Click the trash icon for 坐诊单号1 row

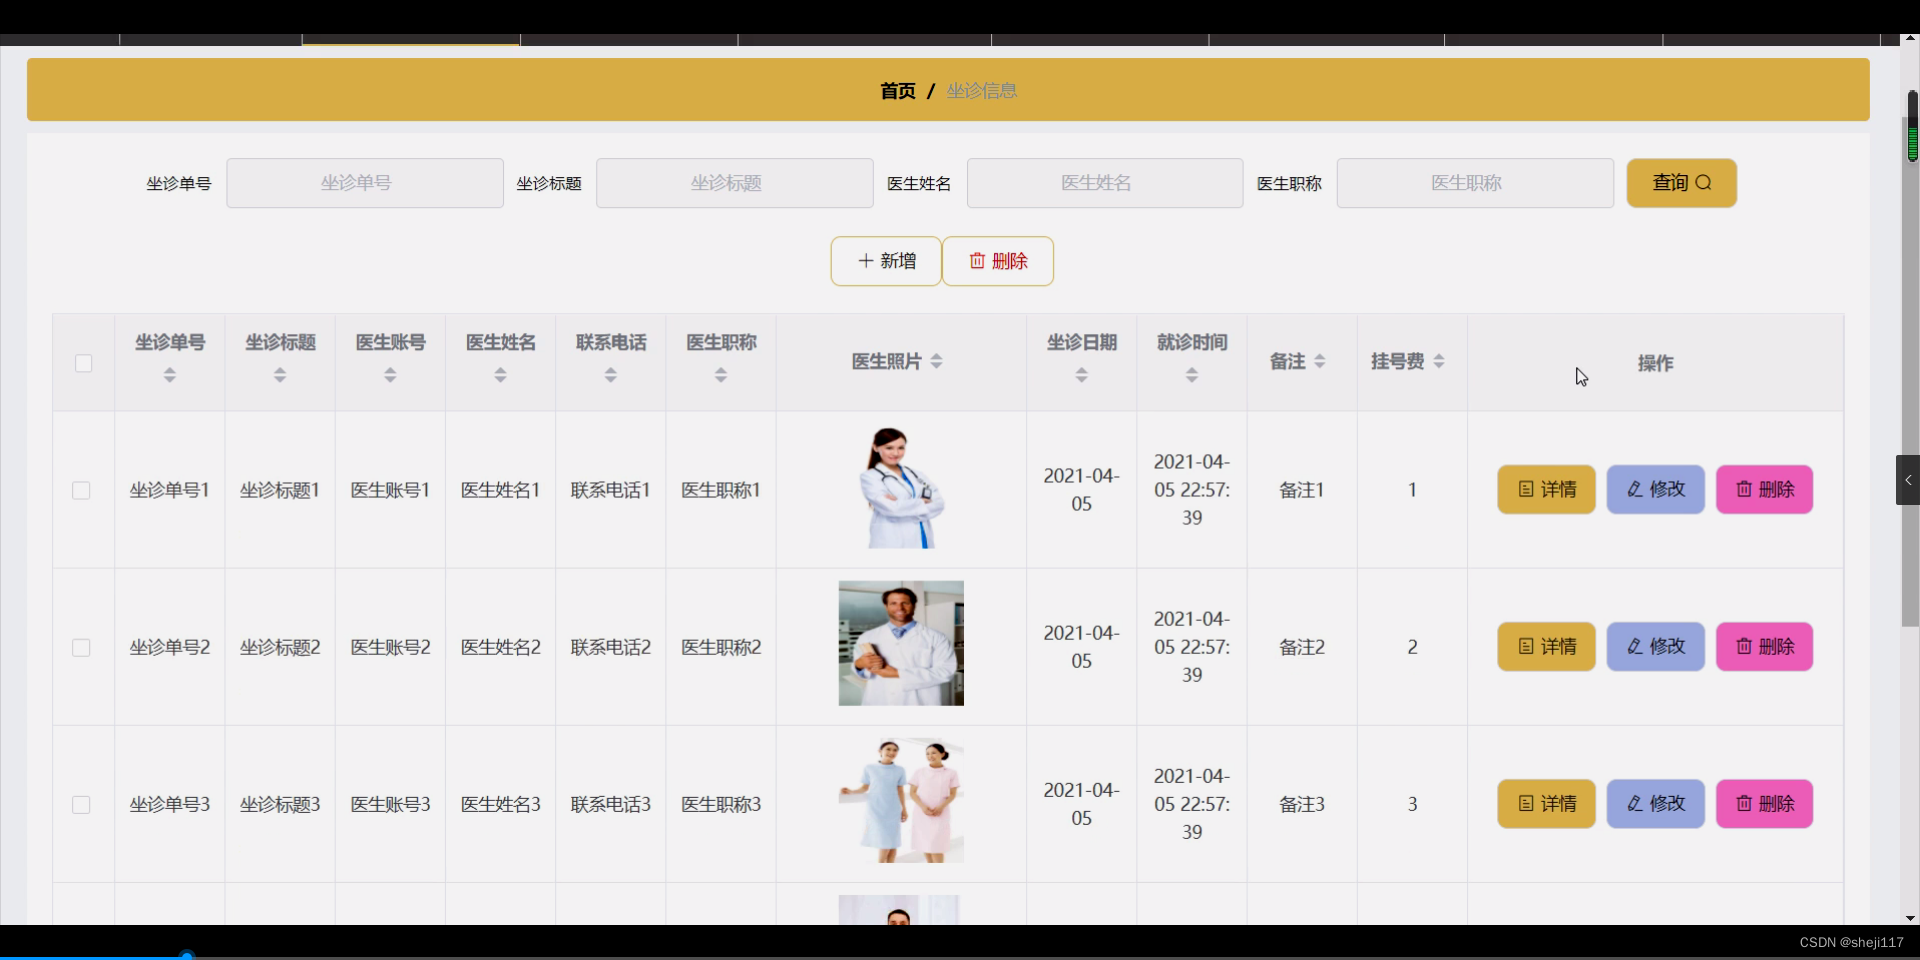1744,489
